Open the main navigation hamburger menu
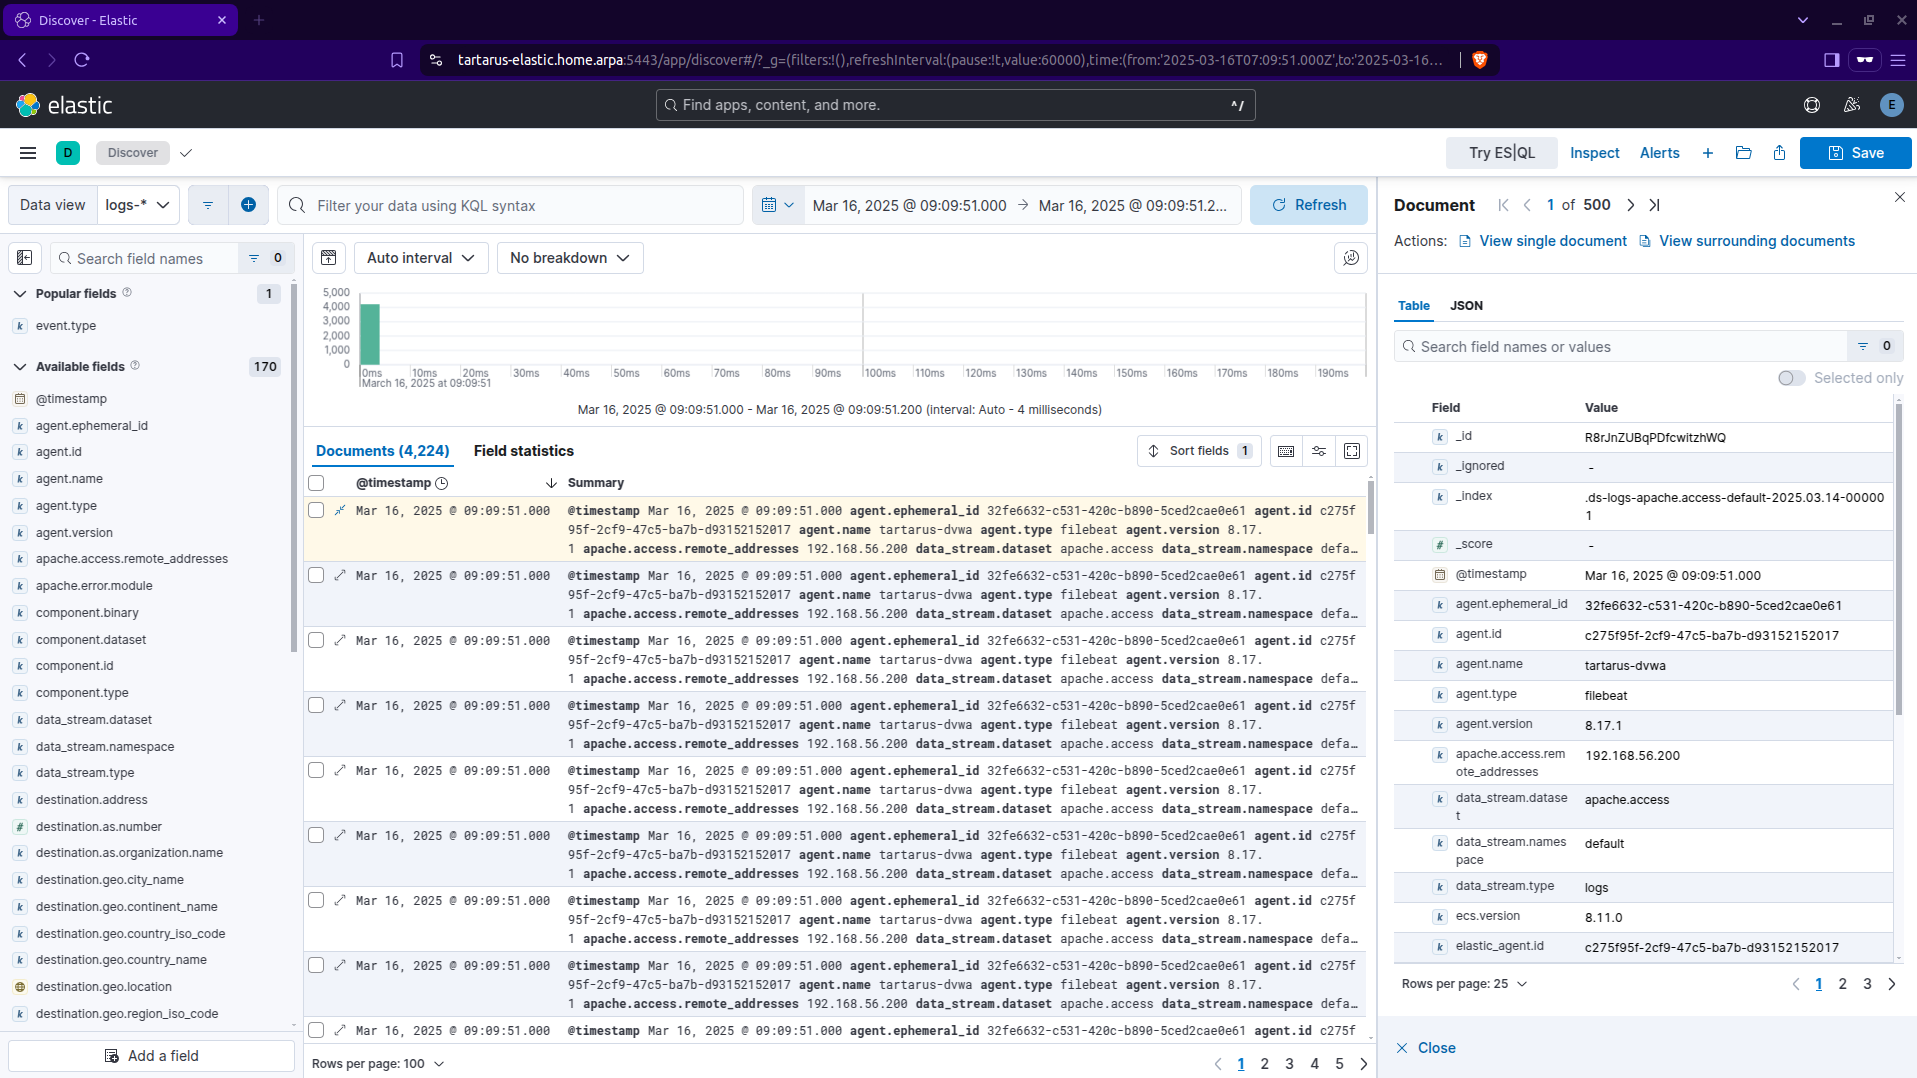Viewport: 1917px width, 1078px height. point(28,153)
